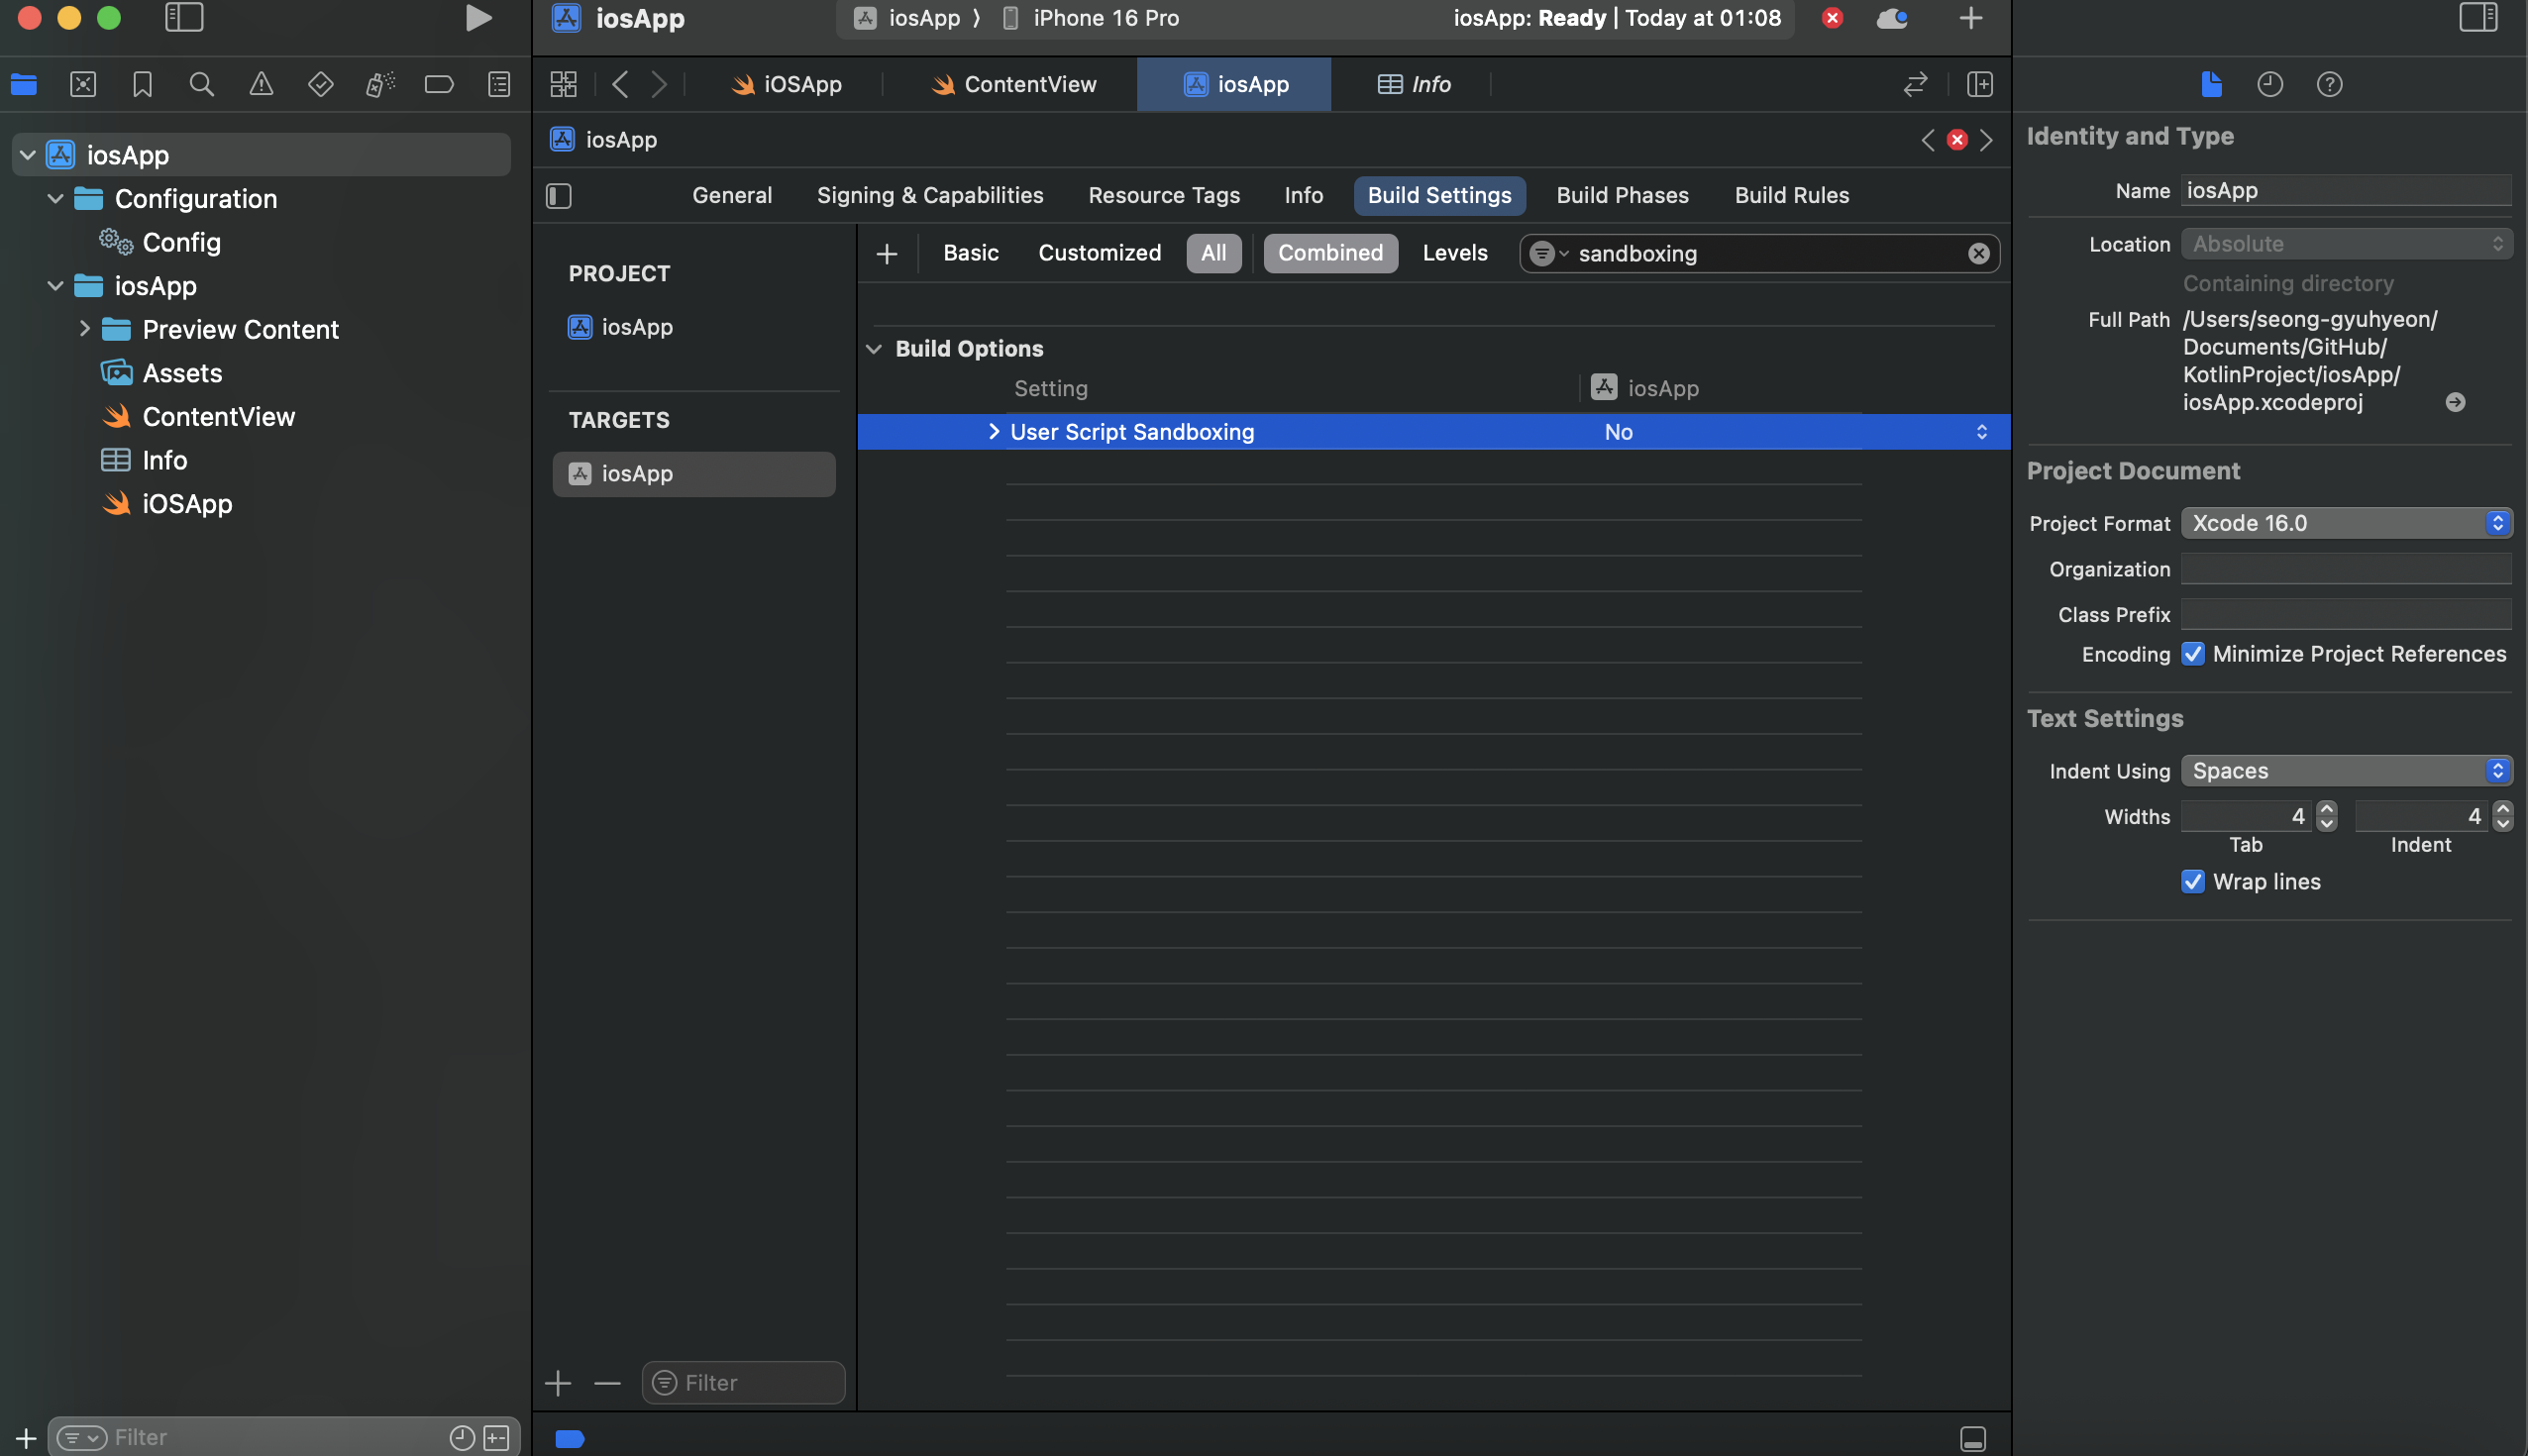
Task: Expand the Preview Content folder
Action: point(85,329)
